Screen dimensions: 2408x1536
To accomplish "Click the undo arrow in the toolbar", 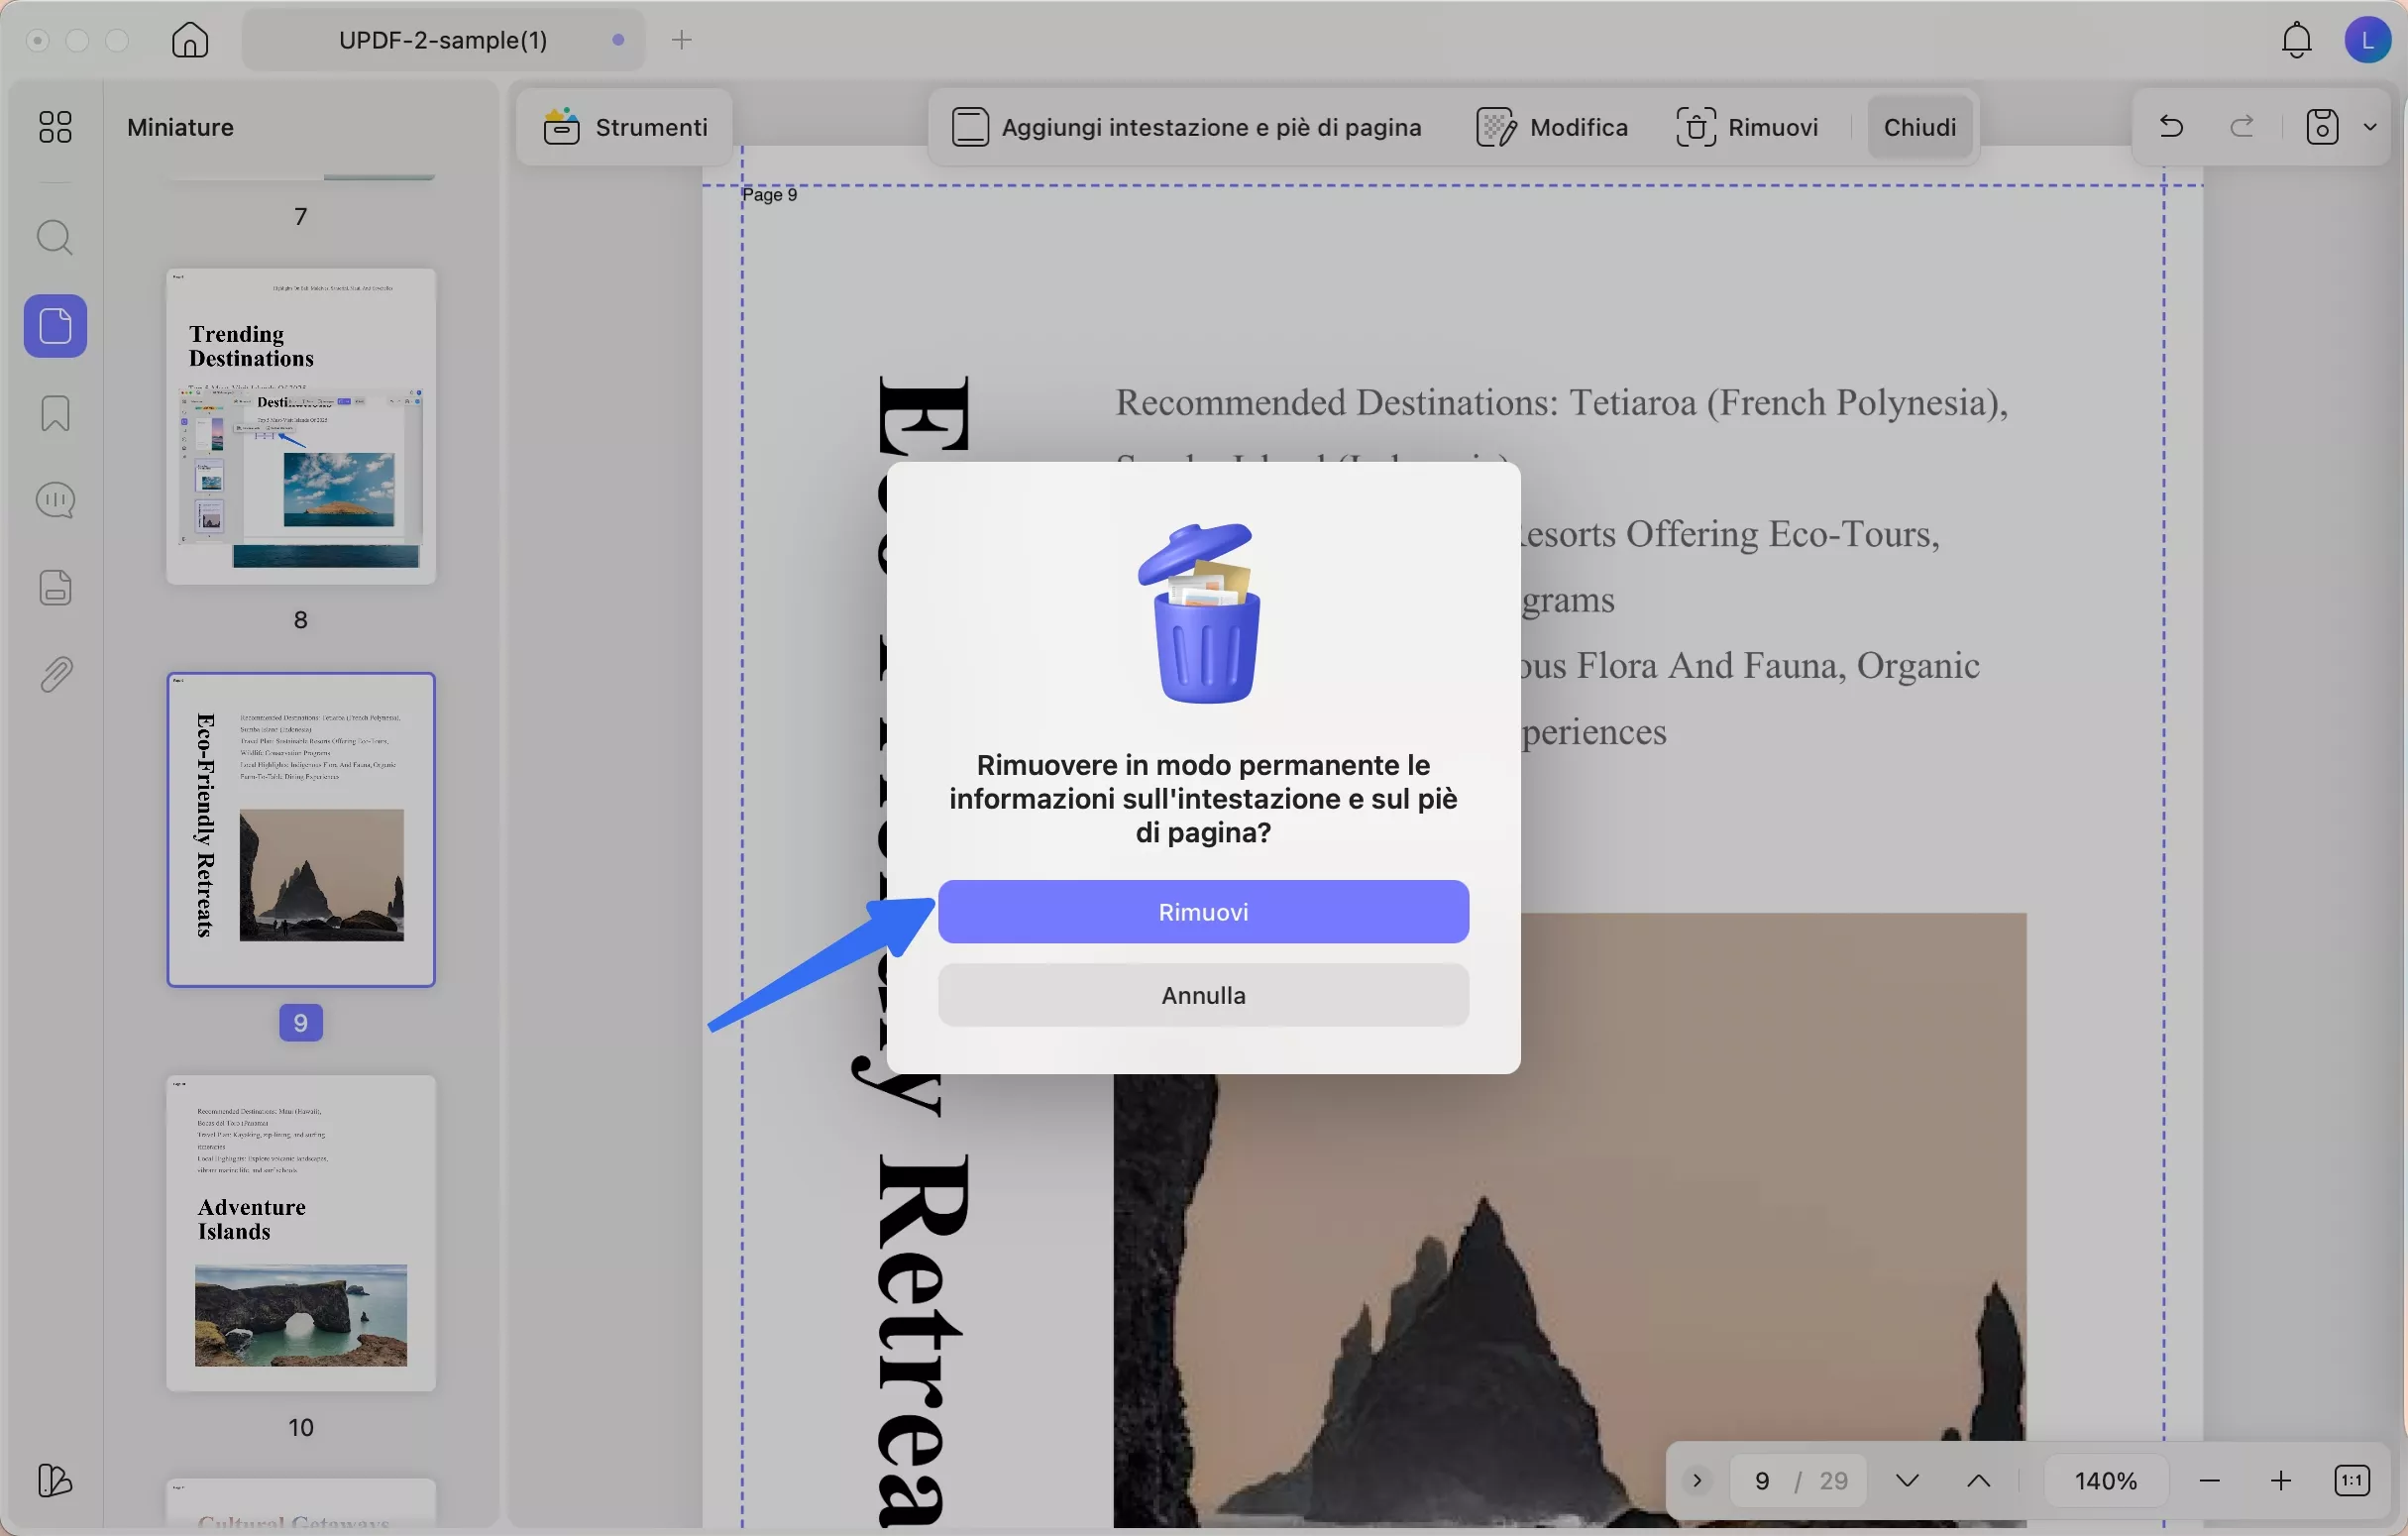I will click(2170, 126).
